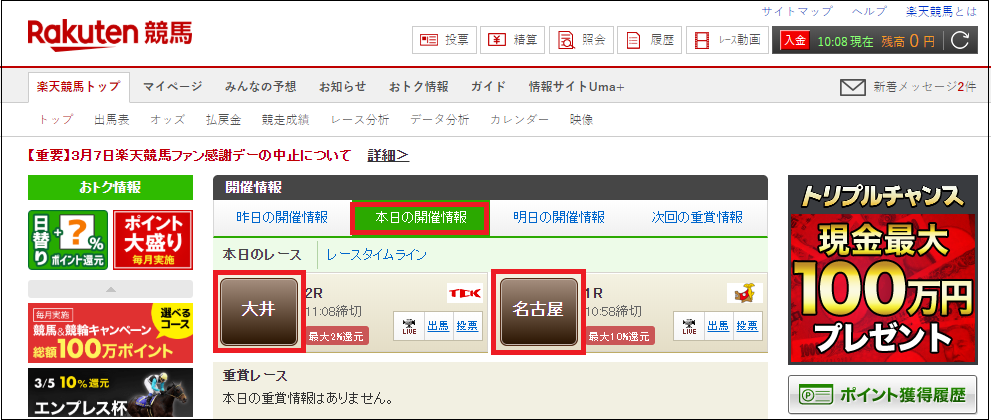Open the ポイント大盛り banner
The height and width of the screenshot is (420, 991).
(153, 240)
